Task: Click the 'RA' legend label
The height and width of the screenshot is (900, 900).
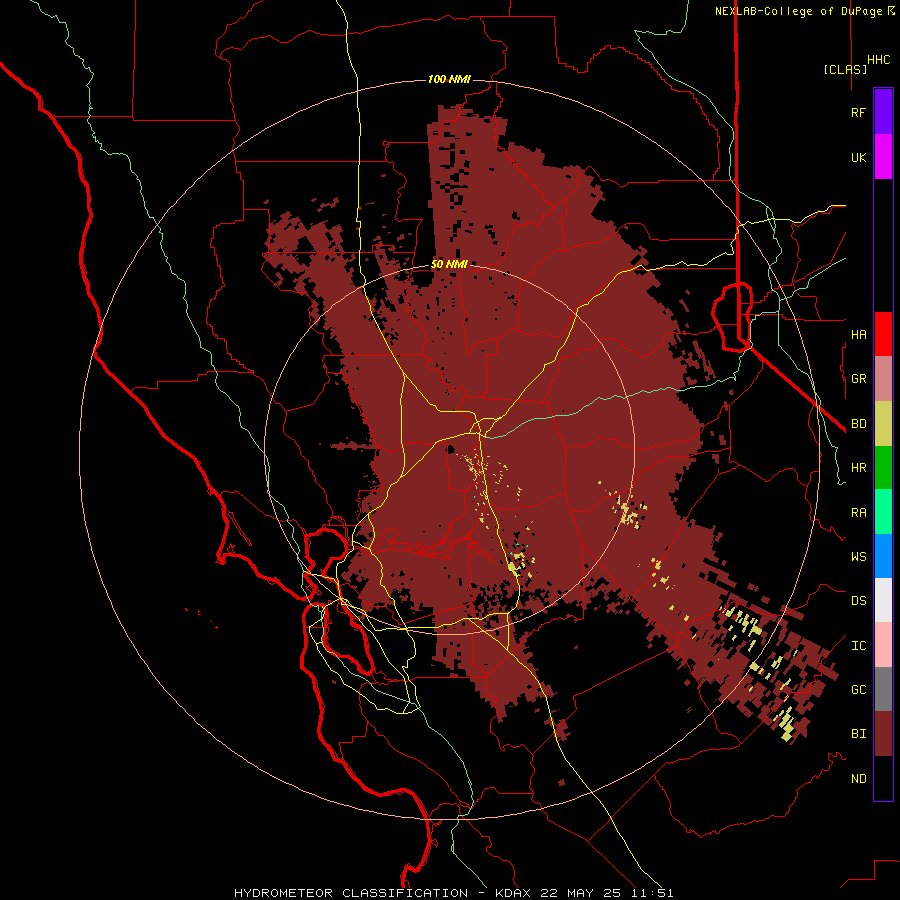Action: pyautogui.click(x=858, y=513)
